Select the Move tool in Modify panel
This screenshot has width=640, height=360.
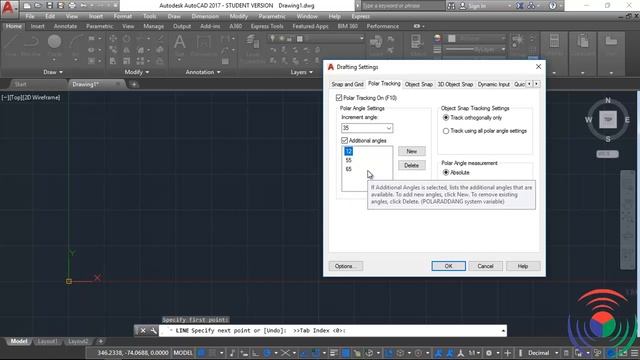point(113,39)
